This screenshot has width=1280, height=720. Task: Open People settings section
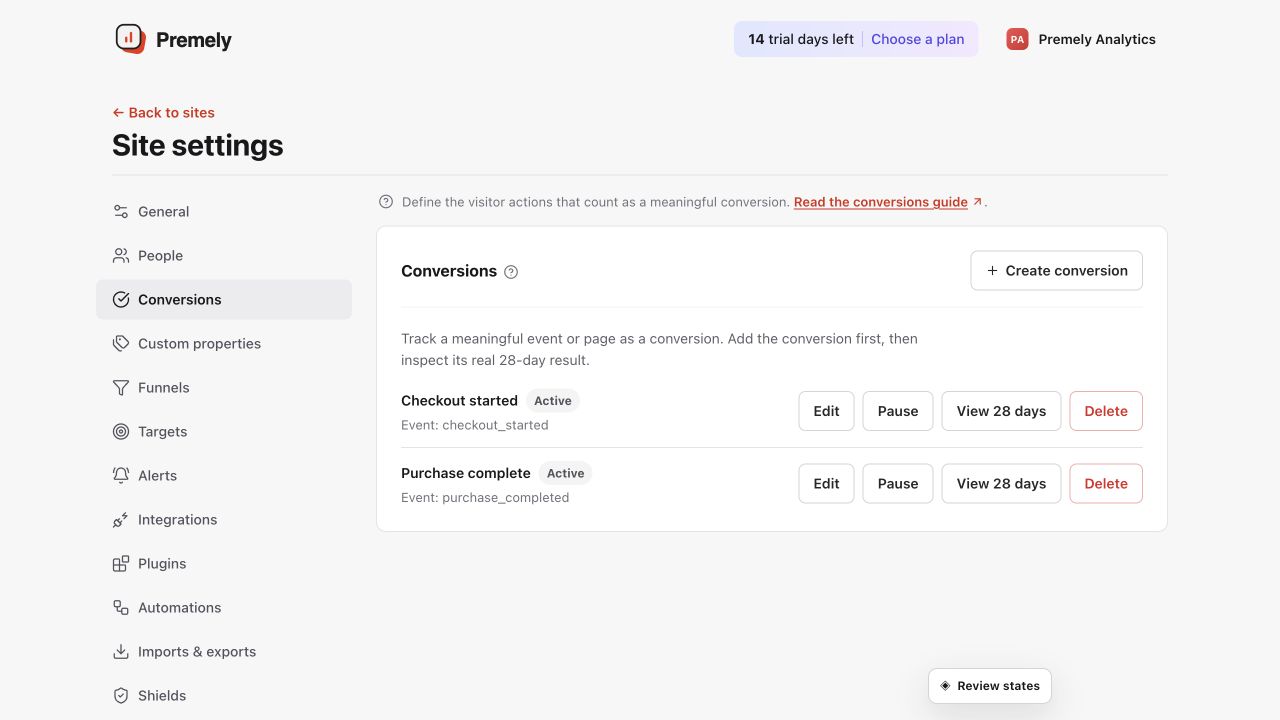click(224, 256)
